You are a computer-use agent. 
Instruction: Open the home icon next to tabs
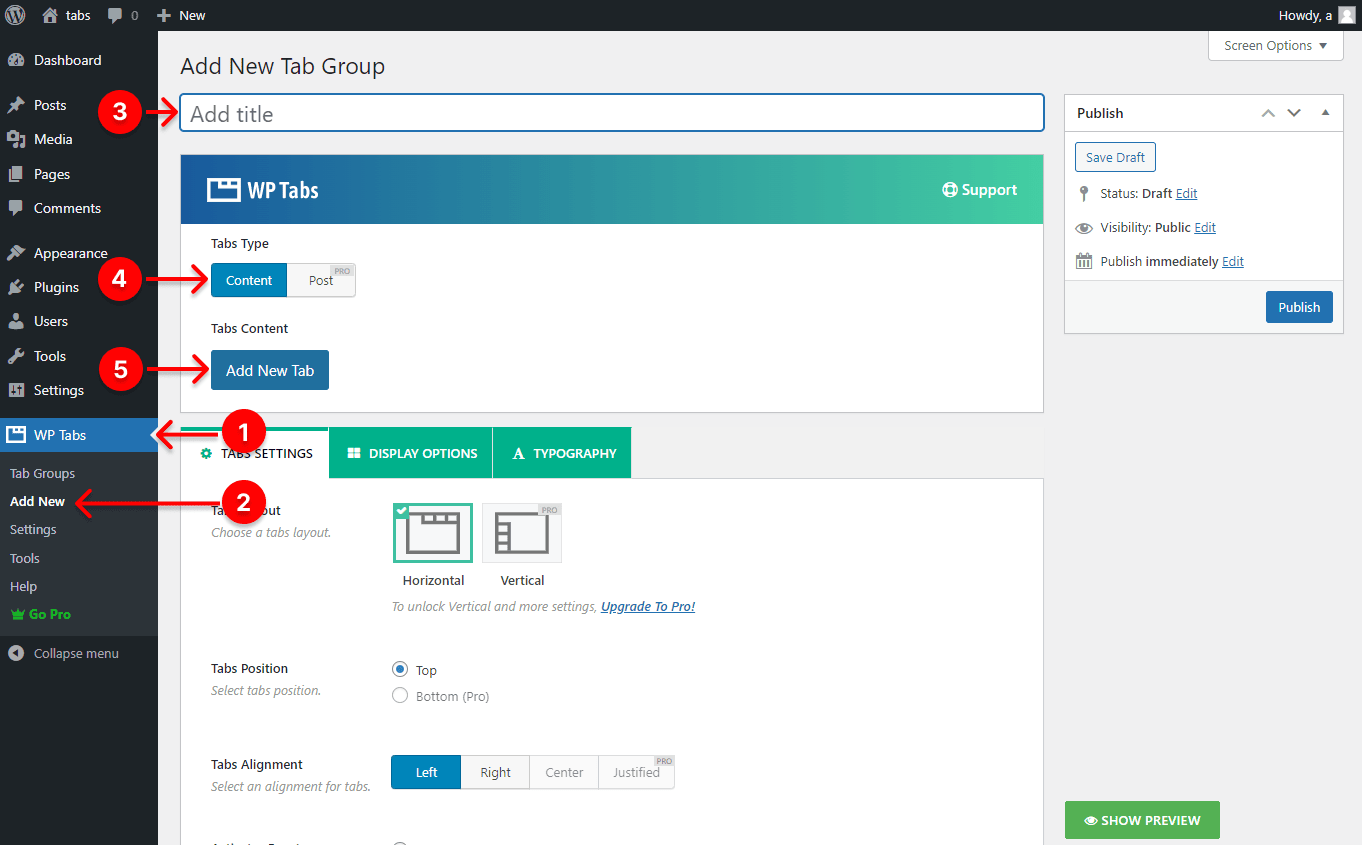coord(50,15)
